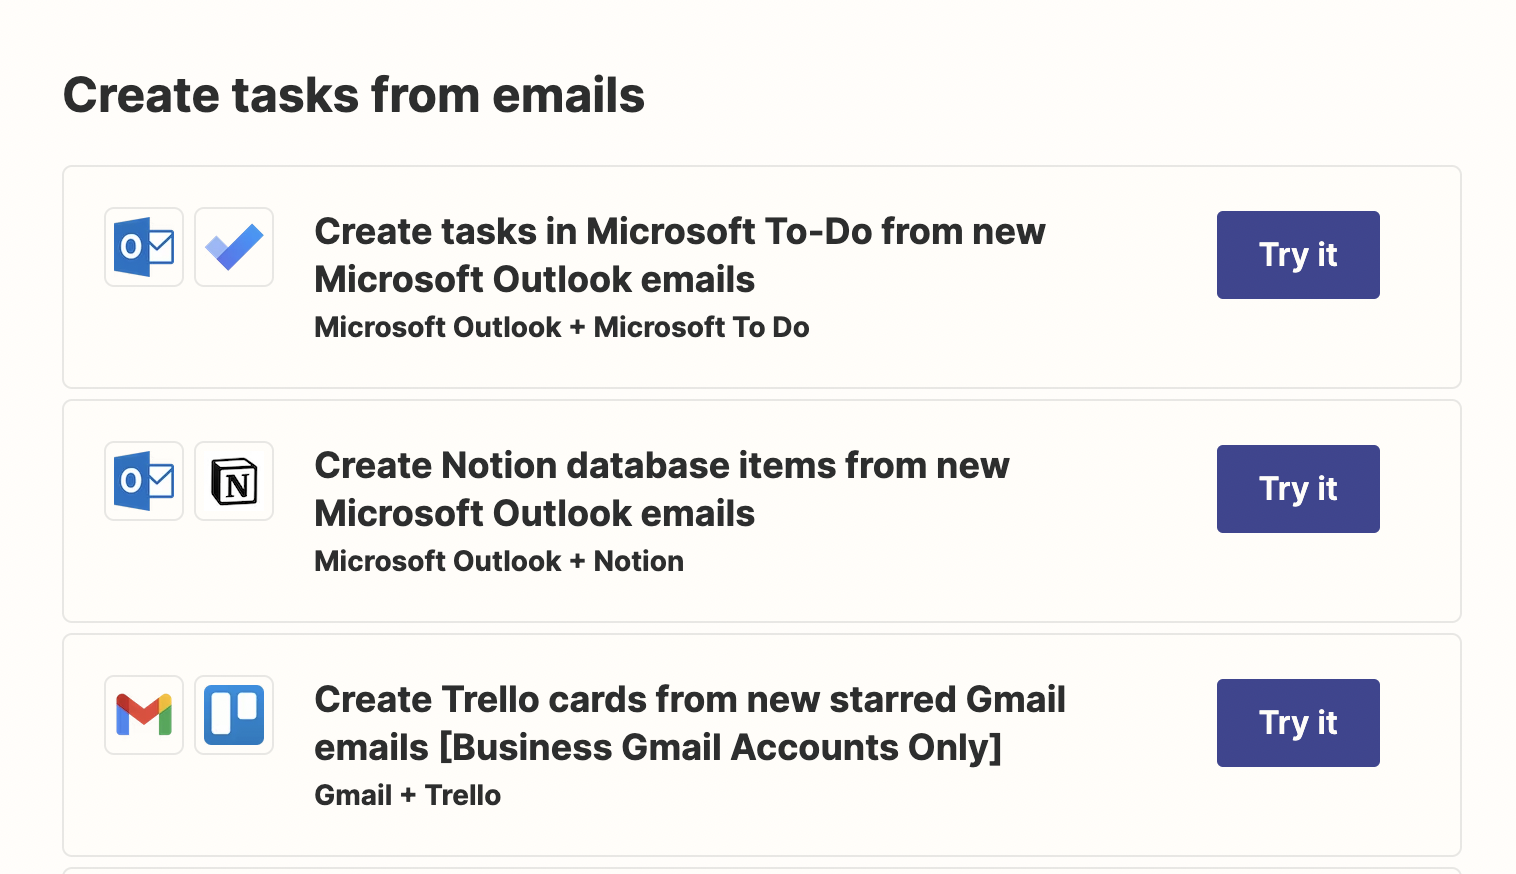Click the Notion app icon
The image size is (1516, 874).
click(234, 481)
